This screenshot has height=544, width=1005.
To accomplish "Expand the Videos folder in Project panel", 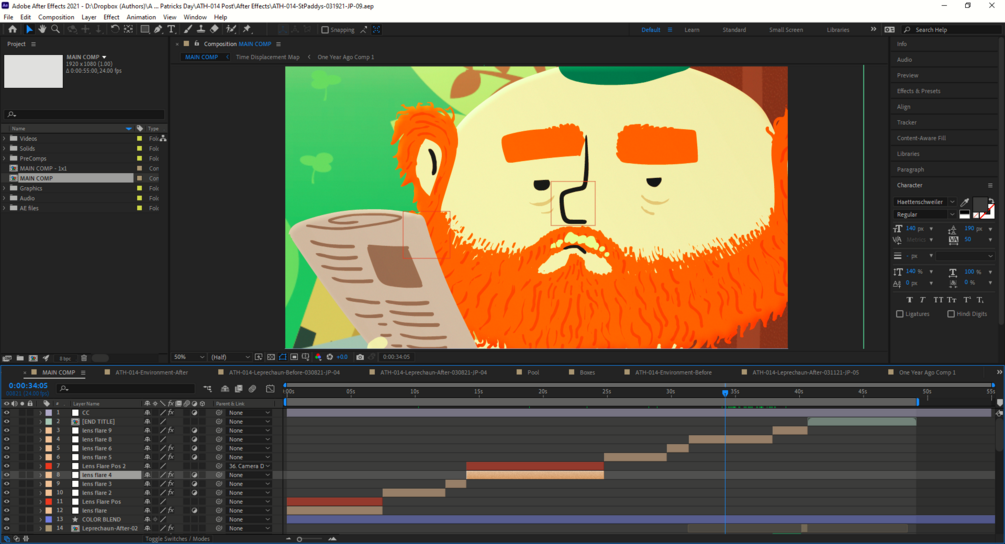I will click(4, 138).
